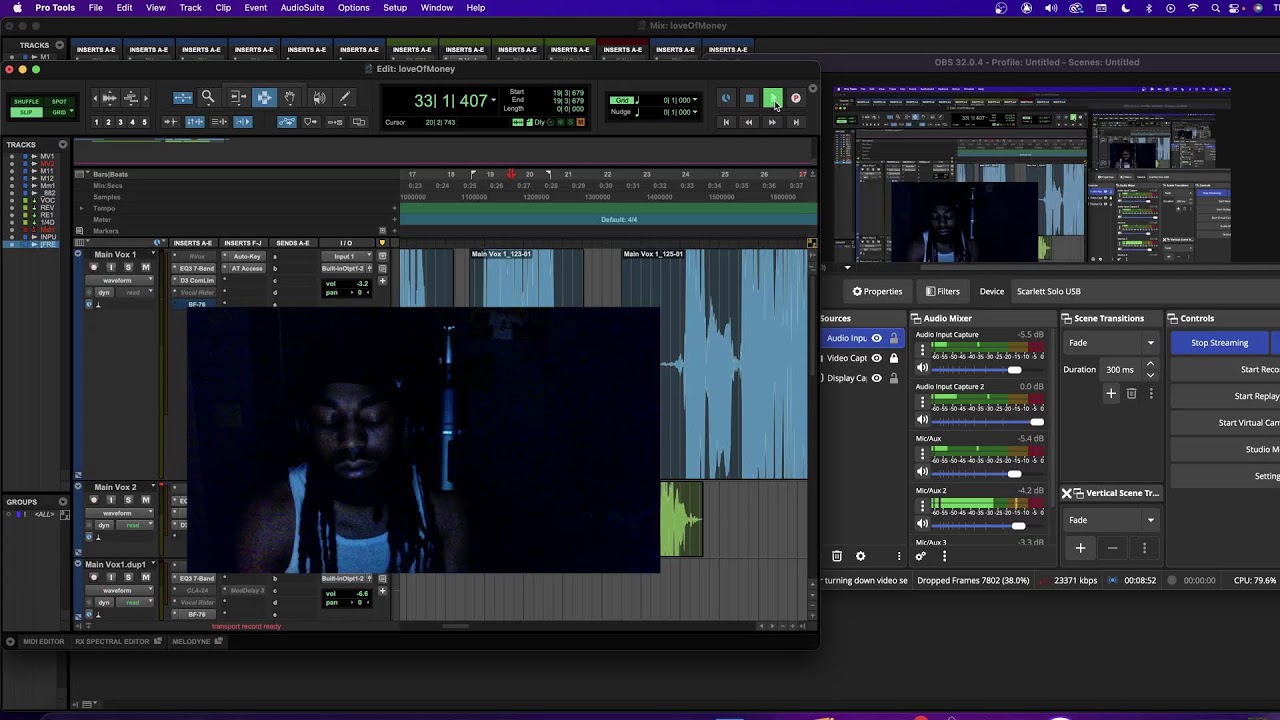Open source Filters button
Viewport: 1280px width, 720px height.
pyautogui.click(x=943, y=291)
